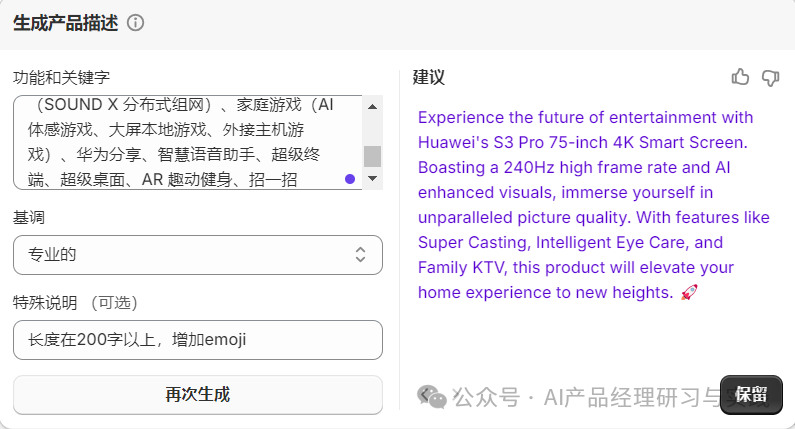Click the WeChat logo in the watermark

432,397
